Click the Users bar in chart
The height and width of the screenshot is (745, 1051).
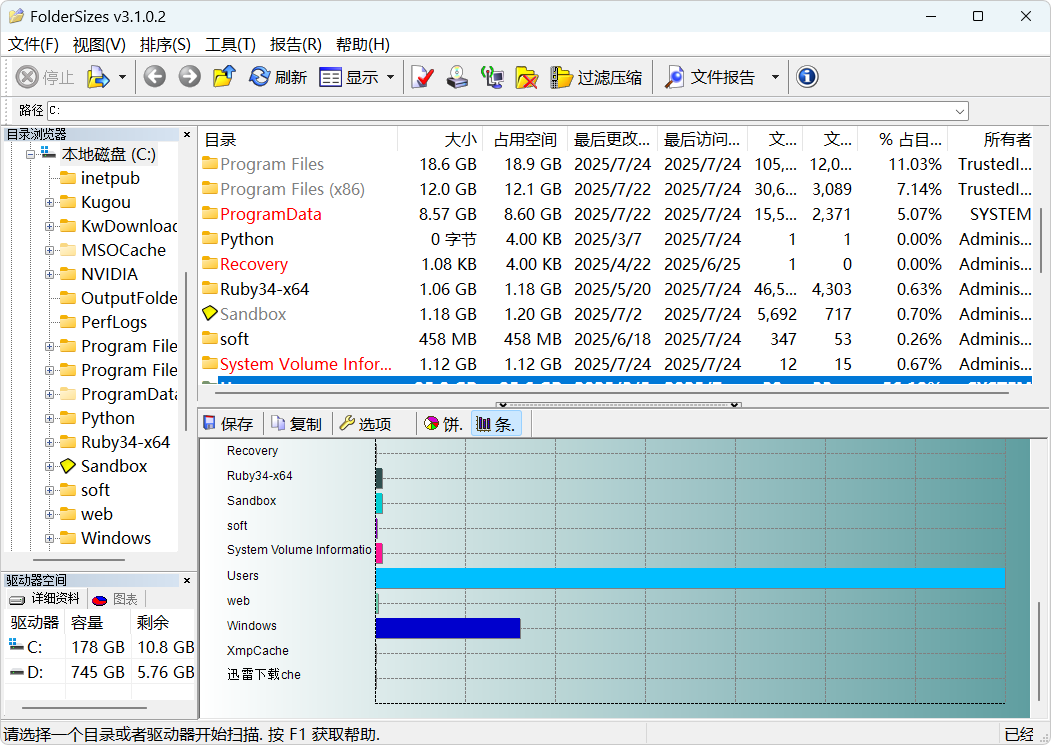pyautogui.click(x=690, y=578)
